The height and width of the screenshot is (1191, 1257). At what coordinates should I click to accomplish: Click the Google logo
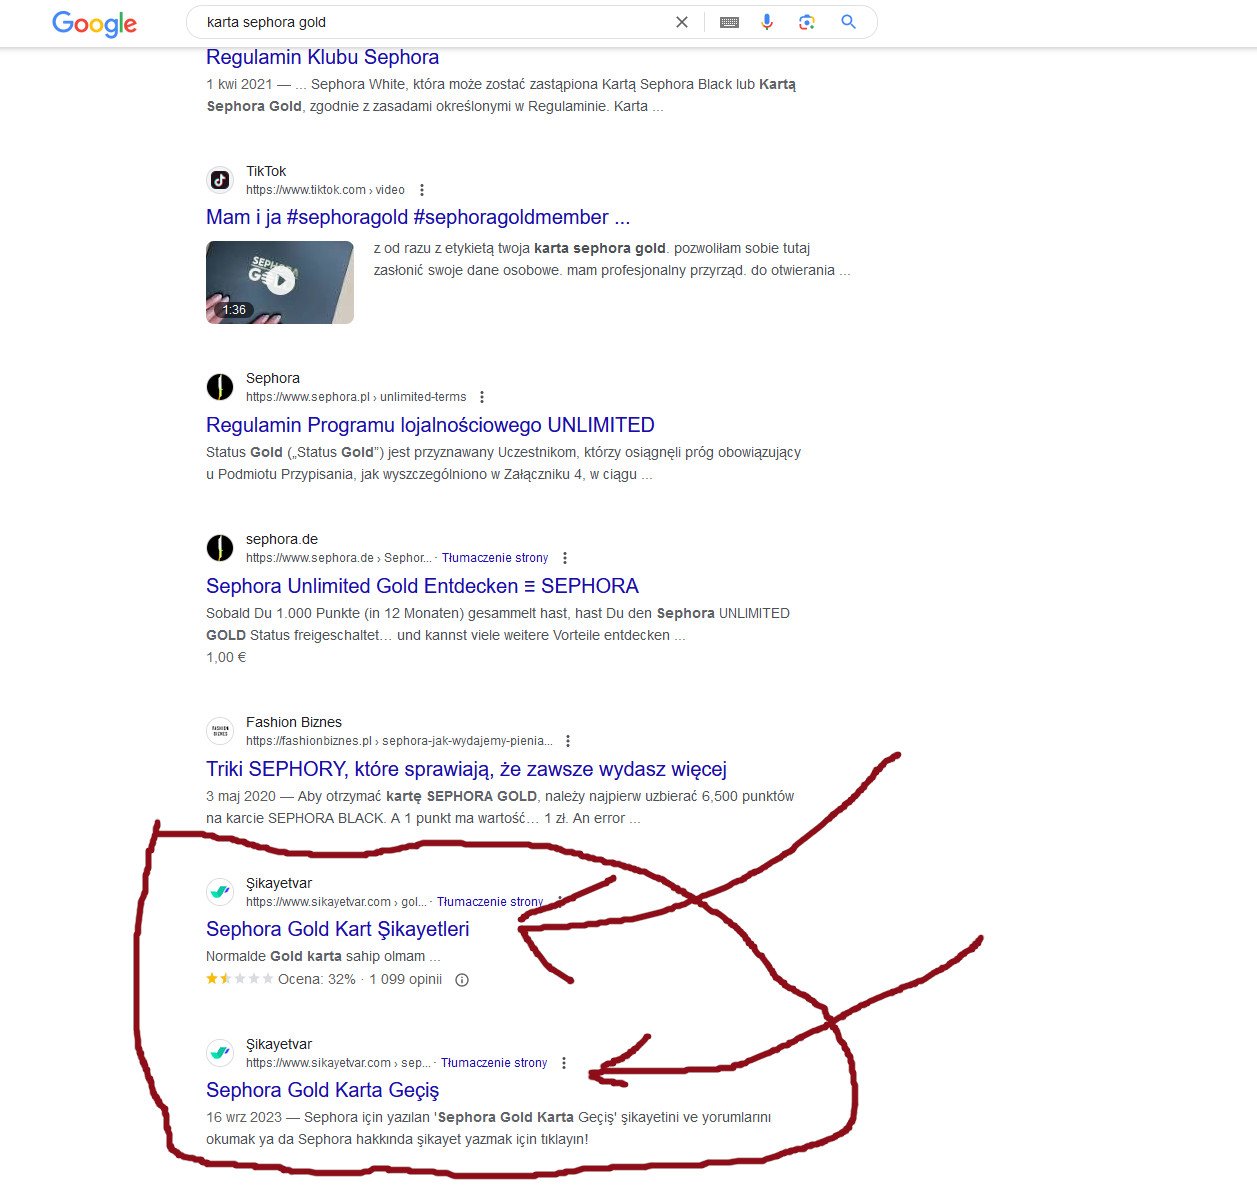coord(94,23)
